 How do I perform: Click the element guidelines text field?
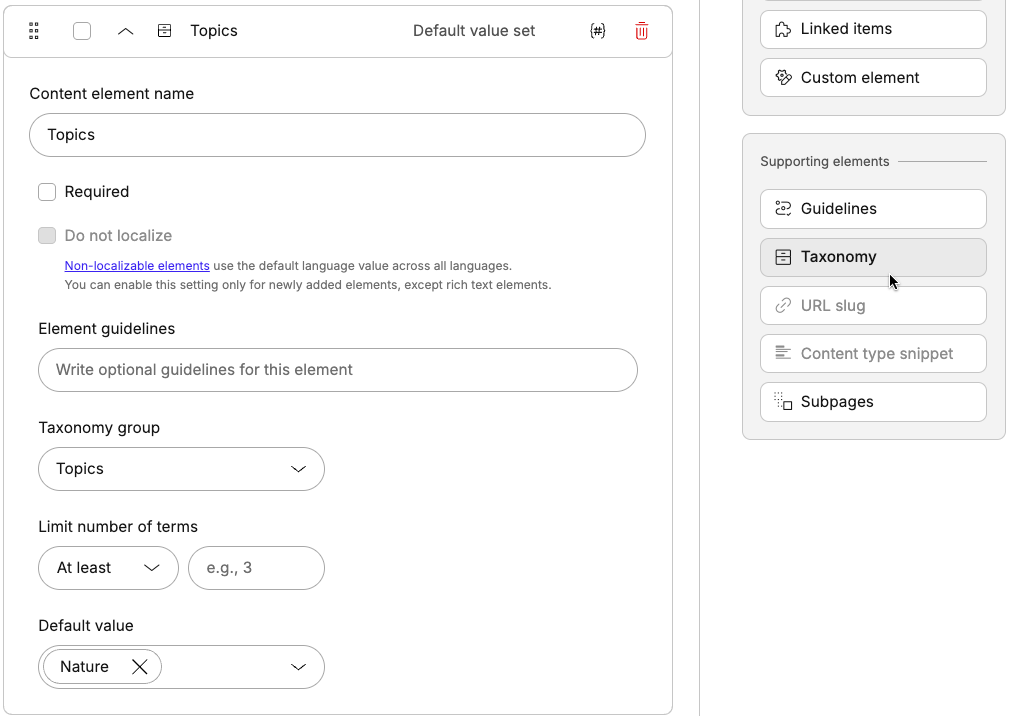337,369
